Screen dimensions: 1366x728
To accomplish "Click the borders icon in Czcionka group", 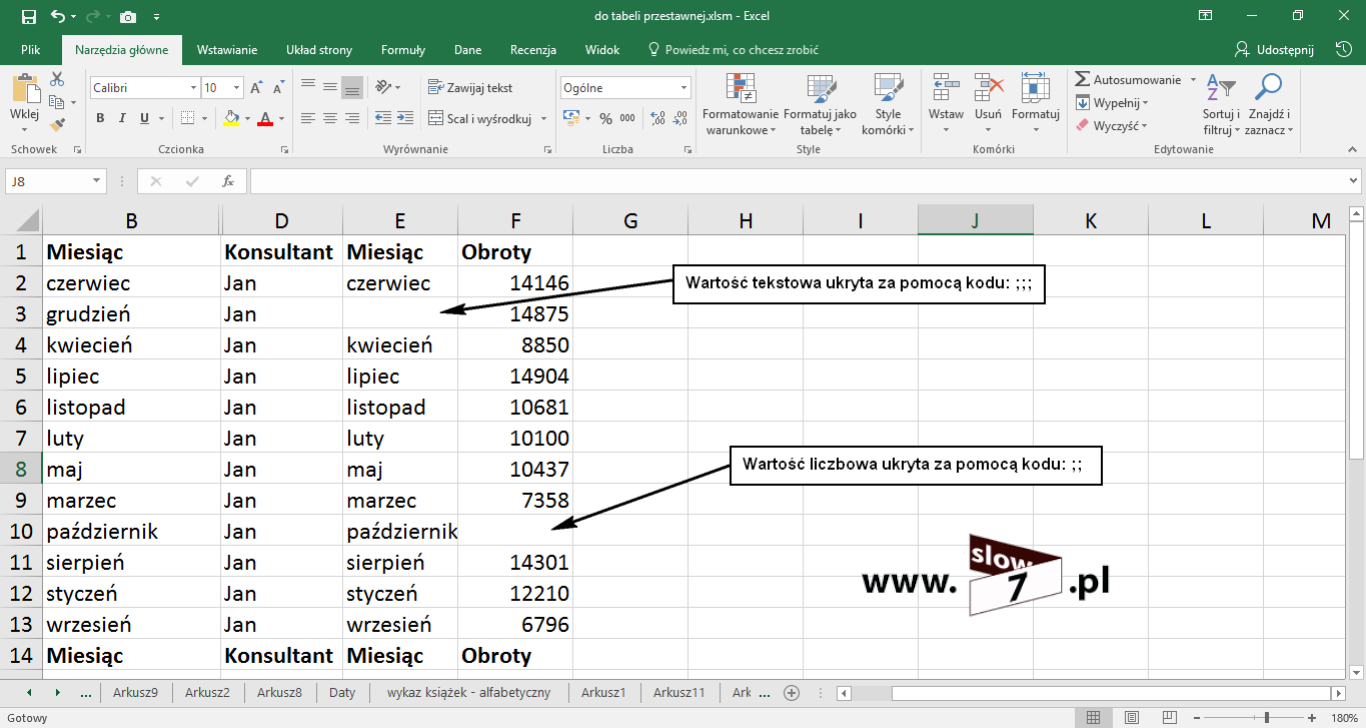I will 187,118.
